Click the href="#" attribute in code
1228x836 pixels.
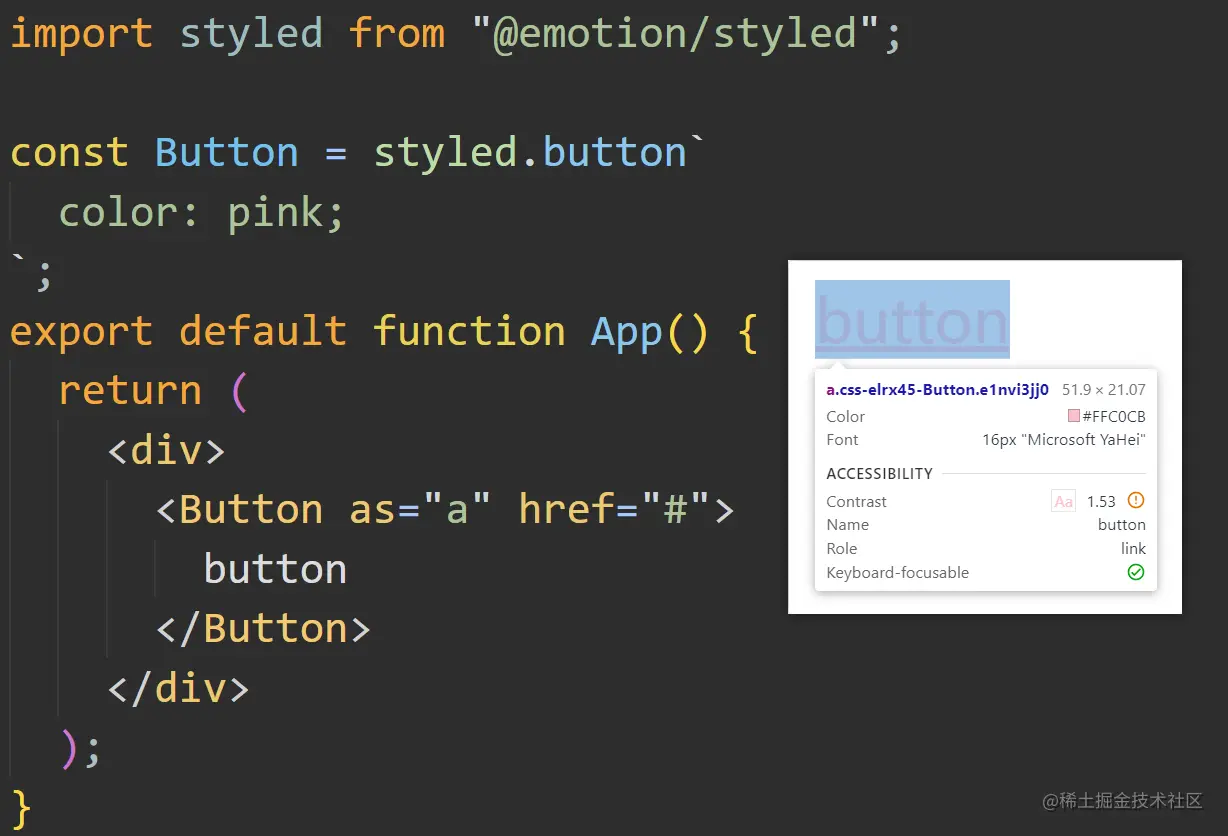[614, 509]
